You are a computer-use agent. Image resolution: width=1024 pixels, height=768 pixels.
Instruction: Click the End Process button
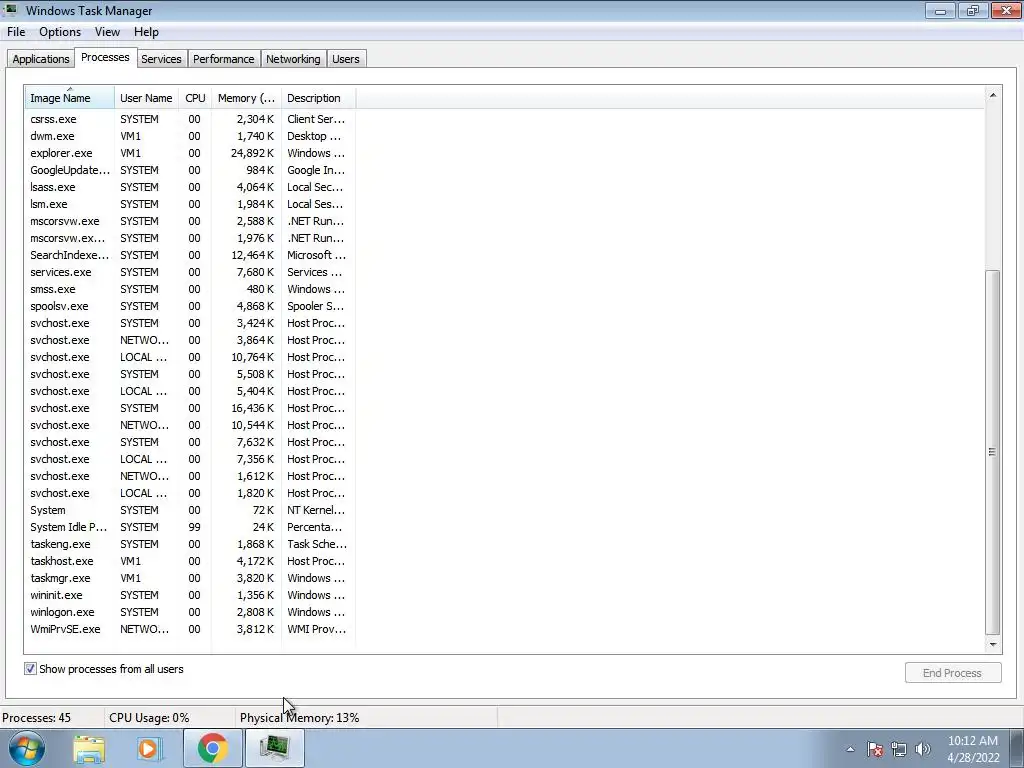click(x=953, y=673)
